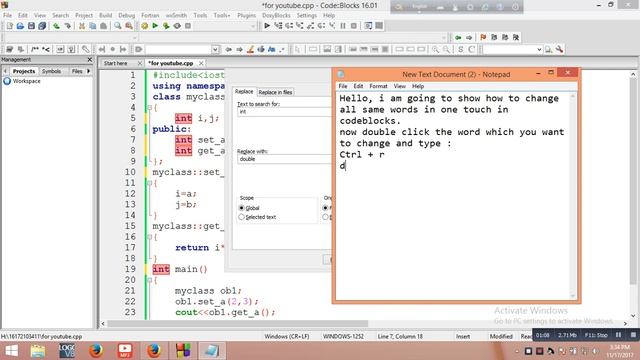The width and height of the screenshot is (640, 360).
Task: Click the Undo toolbar icon
Action: 56,26
